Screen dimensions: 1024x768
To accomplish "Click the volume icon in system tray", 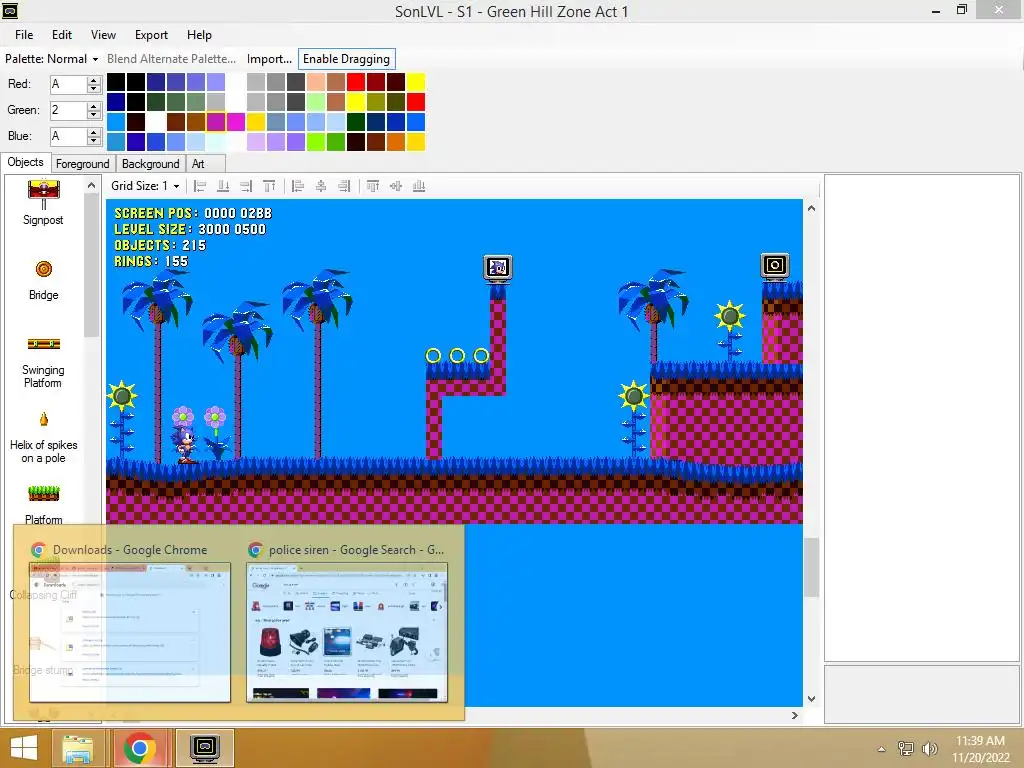I will (x=929, y=748).
